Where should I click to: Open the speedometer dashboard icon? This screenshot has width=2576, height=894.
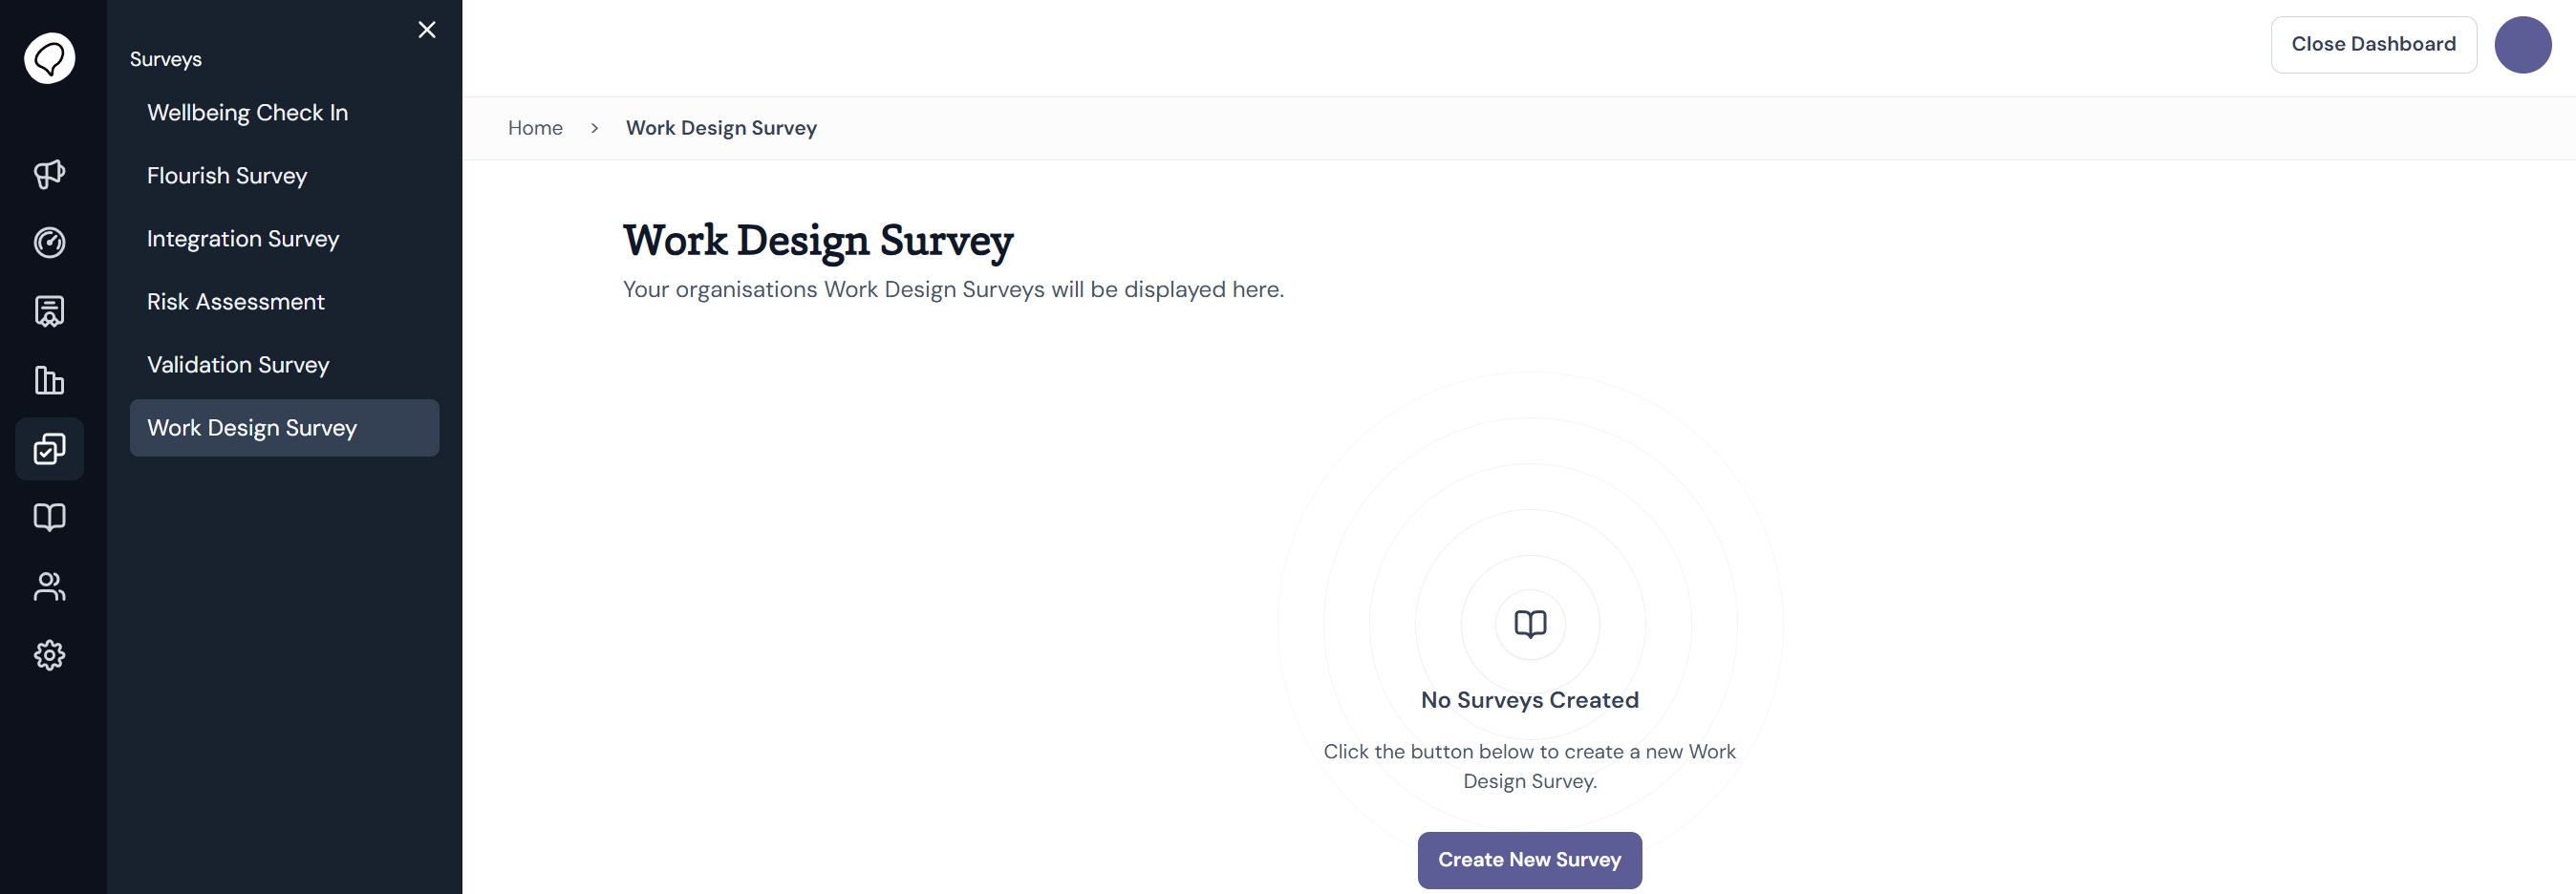pos(49,243)
